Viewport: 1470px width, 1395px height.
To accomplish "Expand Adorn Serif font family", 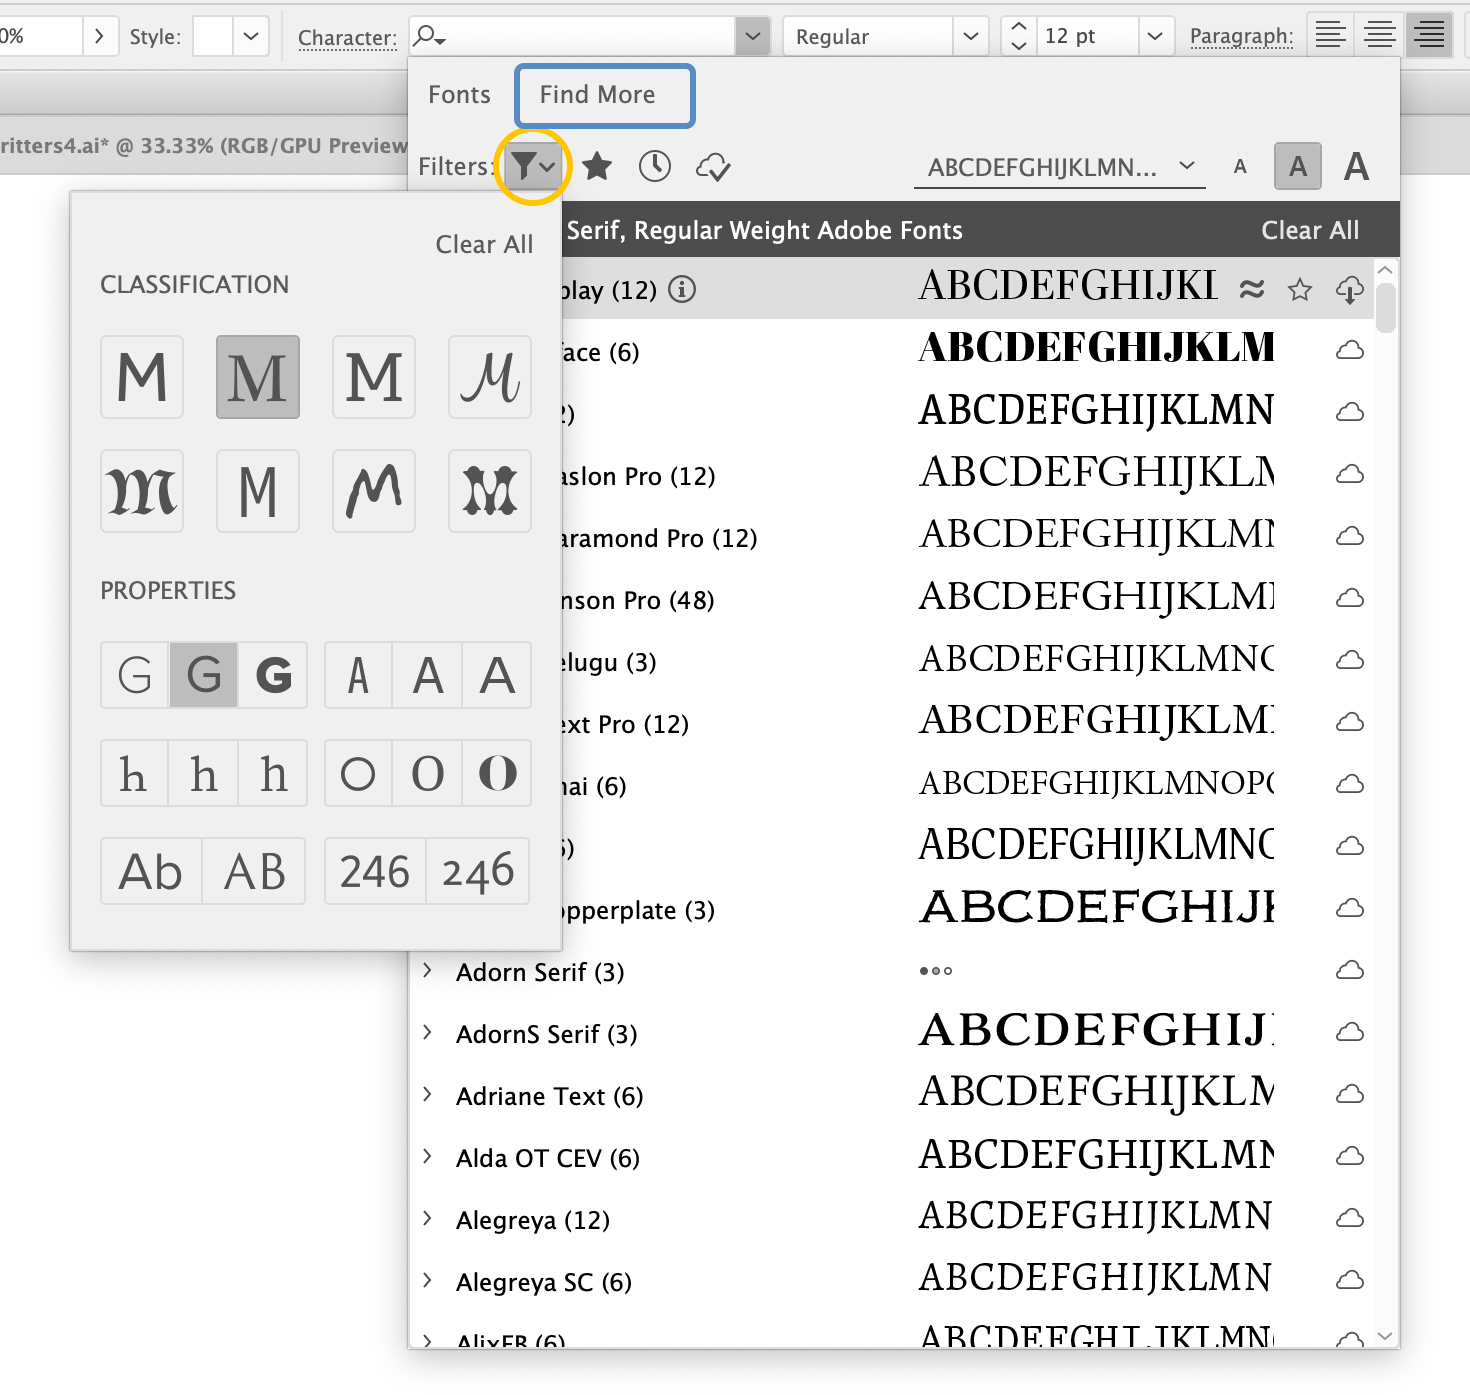I will tap(427, 970).
